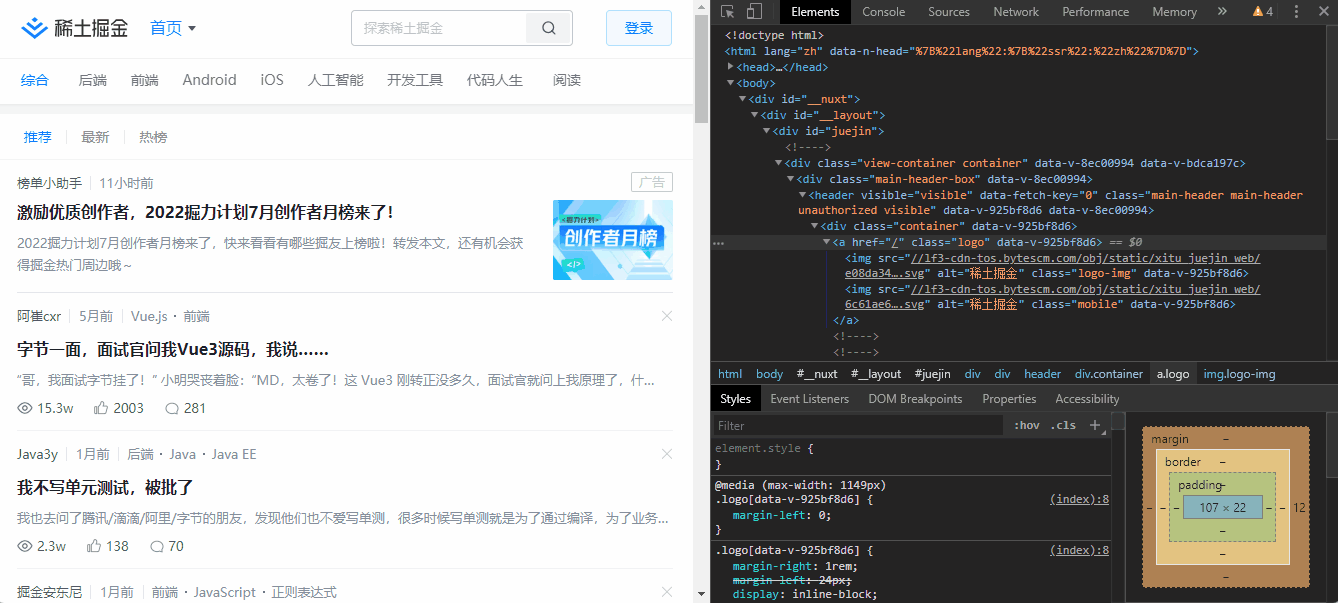1338x603 pixels.
Task: Click the new style rule plus icon
Action: pyautogui.click(x=1095, y=425)
